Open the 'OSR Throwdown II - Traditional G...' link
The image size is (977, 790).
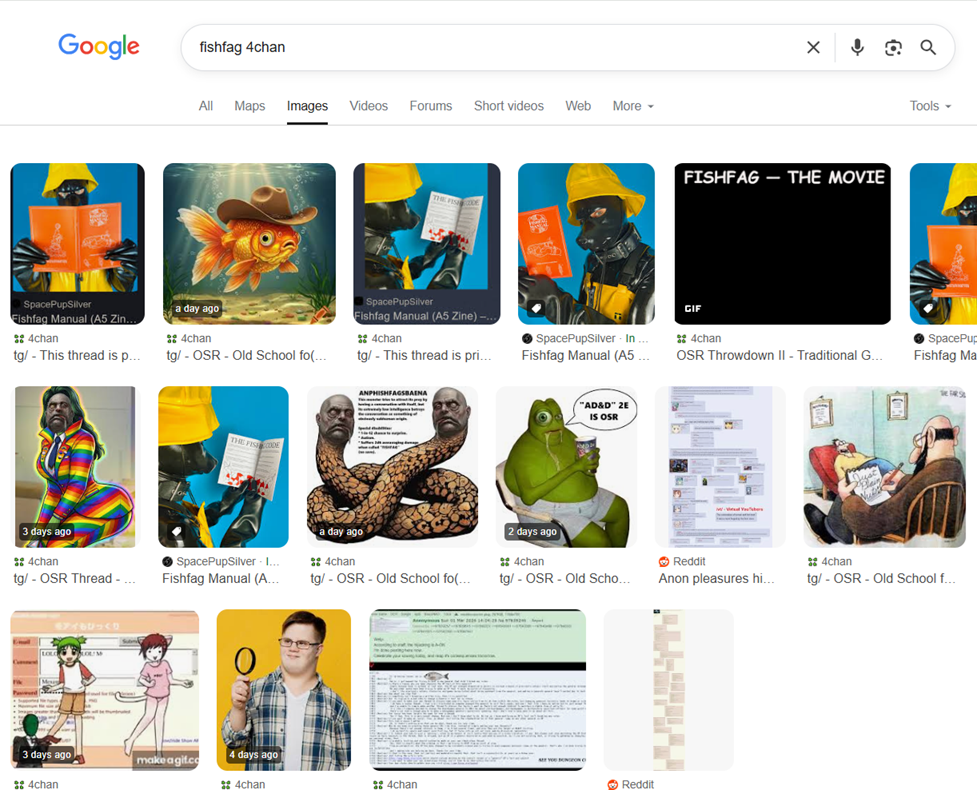[x=779, y=355]
